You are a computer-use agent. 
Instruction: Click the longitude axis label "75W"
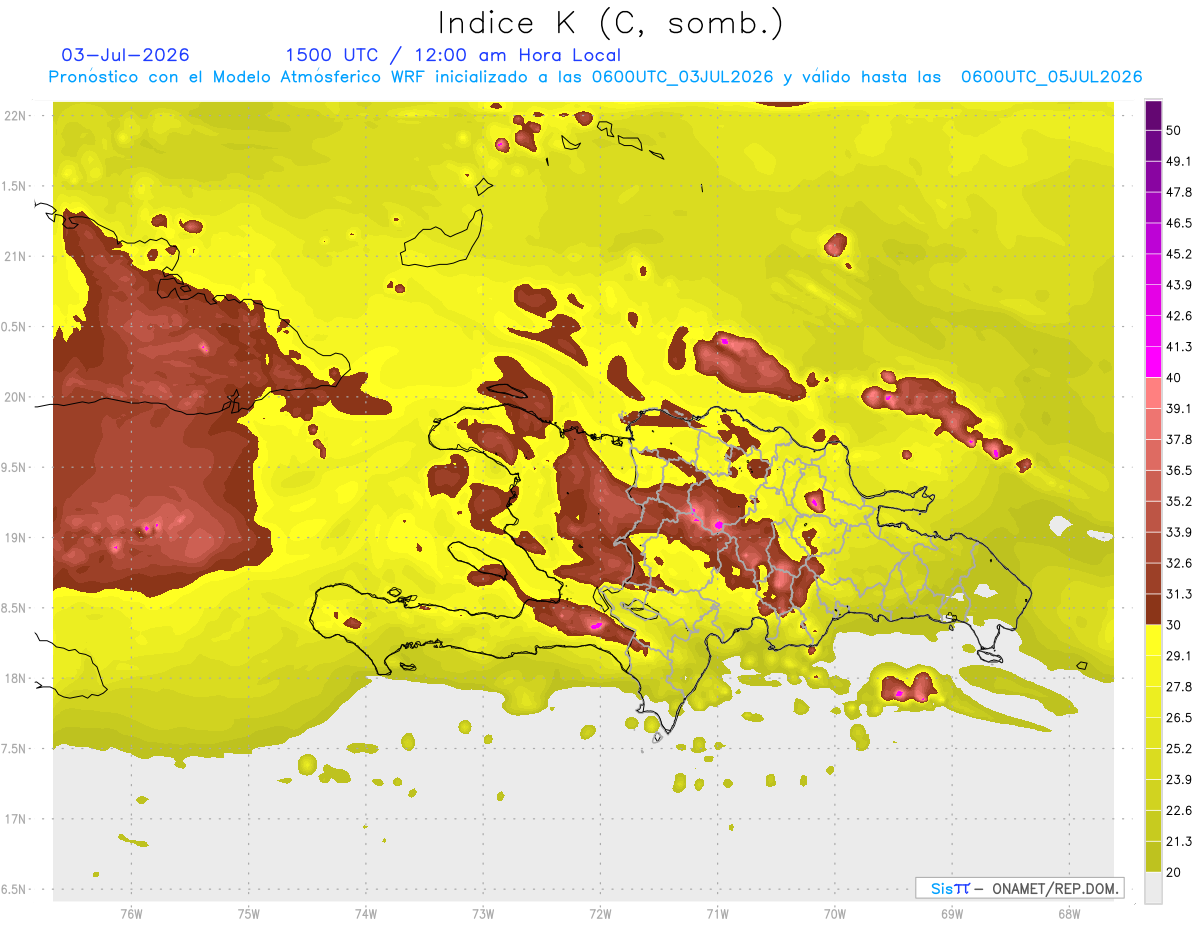(x=249, y=913)
